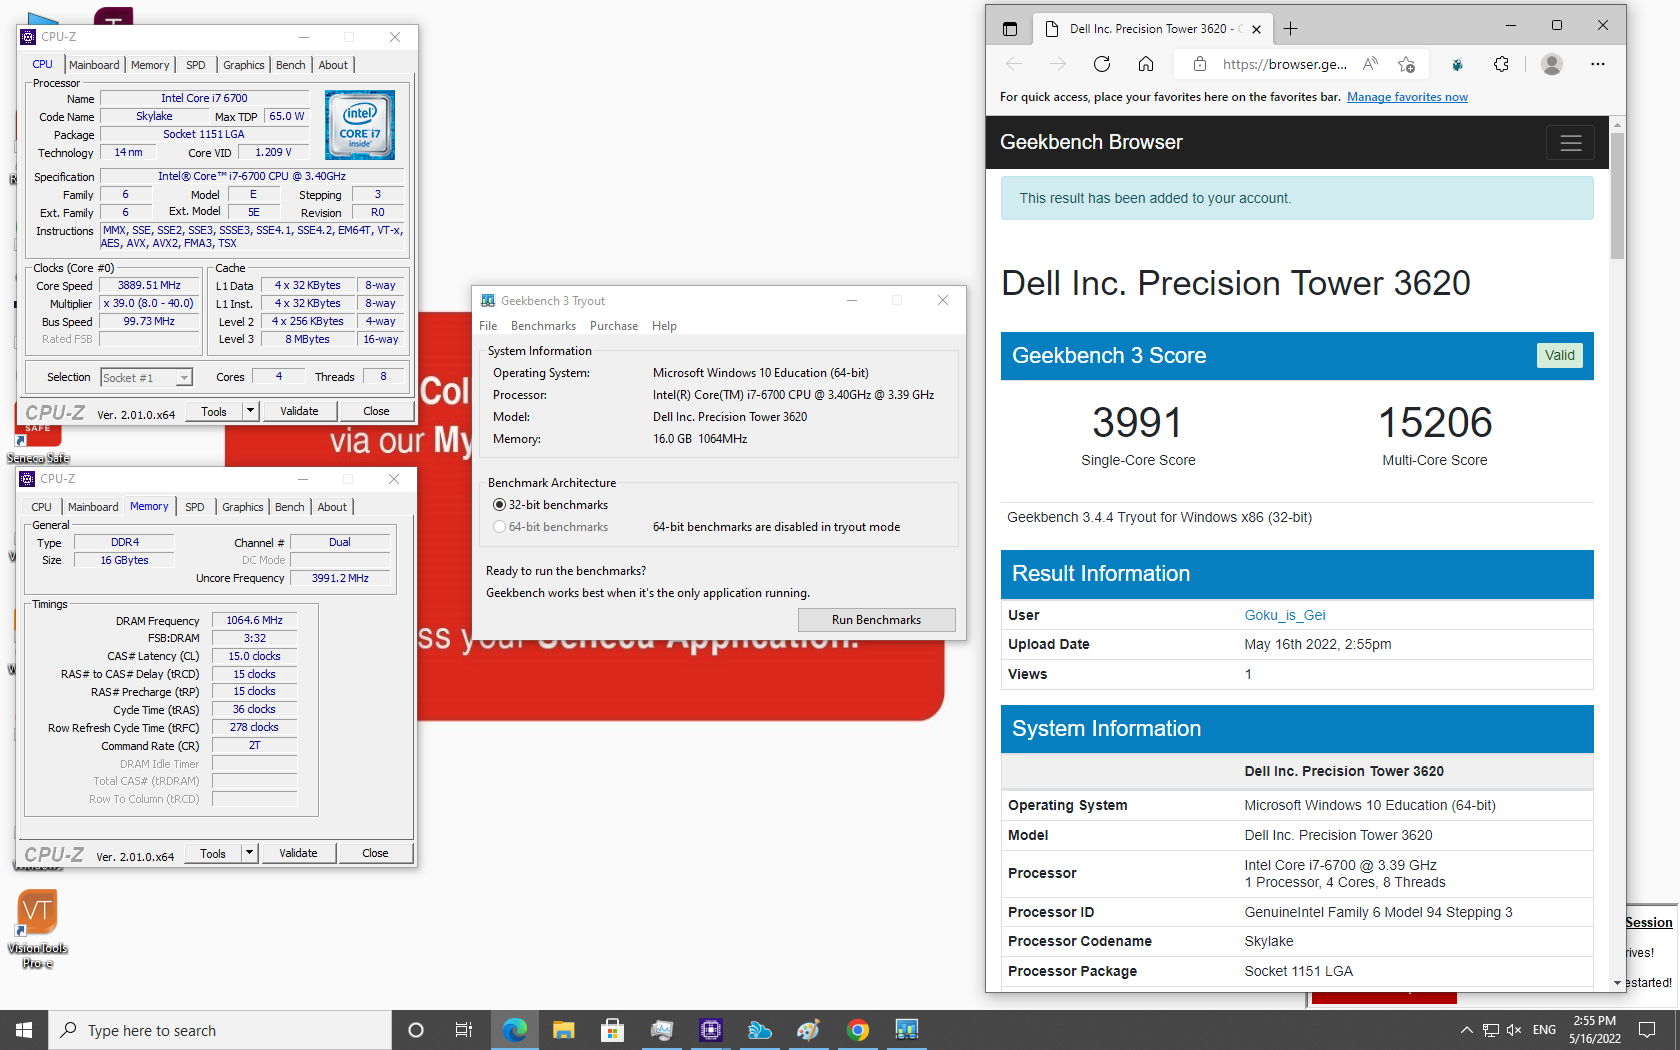The image size is (1680, 1050).
Task: Open CPU-Z from the taskbar
Action: pos(711,1030)
